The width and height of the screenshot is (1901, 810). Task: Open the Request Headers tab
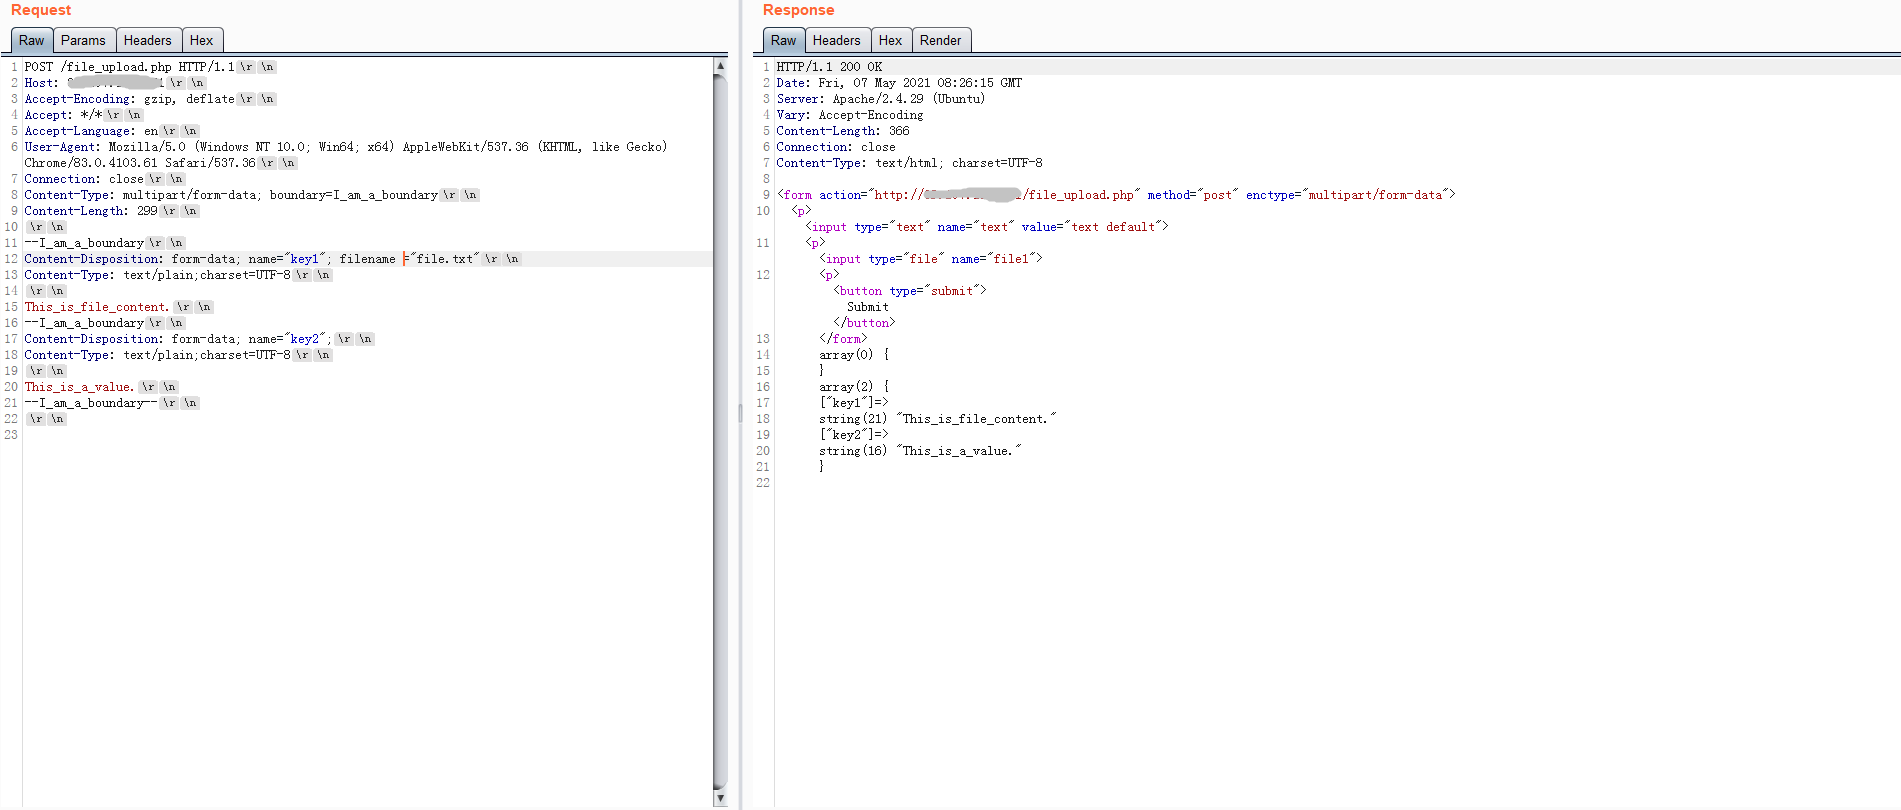147,41
